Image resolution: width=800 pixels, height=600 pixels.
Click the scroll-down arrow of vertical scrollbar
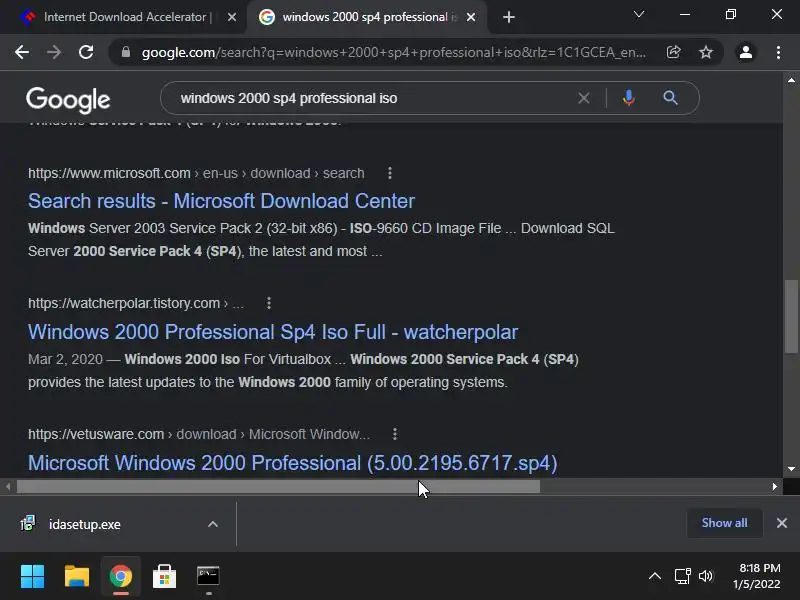click(791, 469)
